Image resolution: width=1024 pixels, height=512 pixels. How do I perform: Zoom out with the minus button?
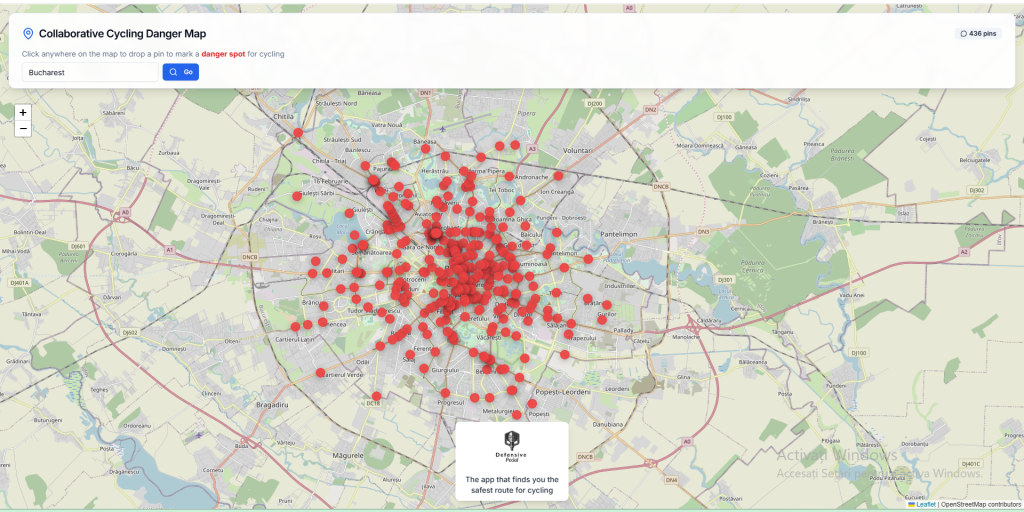(x=23, y=129)
